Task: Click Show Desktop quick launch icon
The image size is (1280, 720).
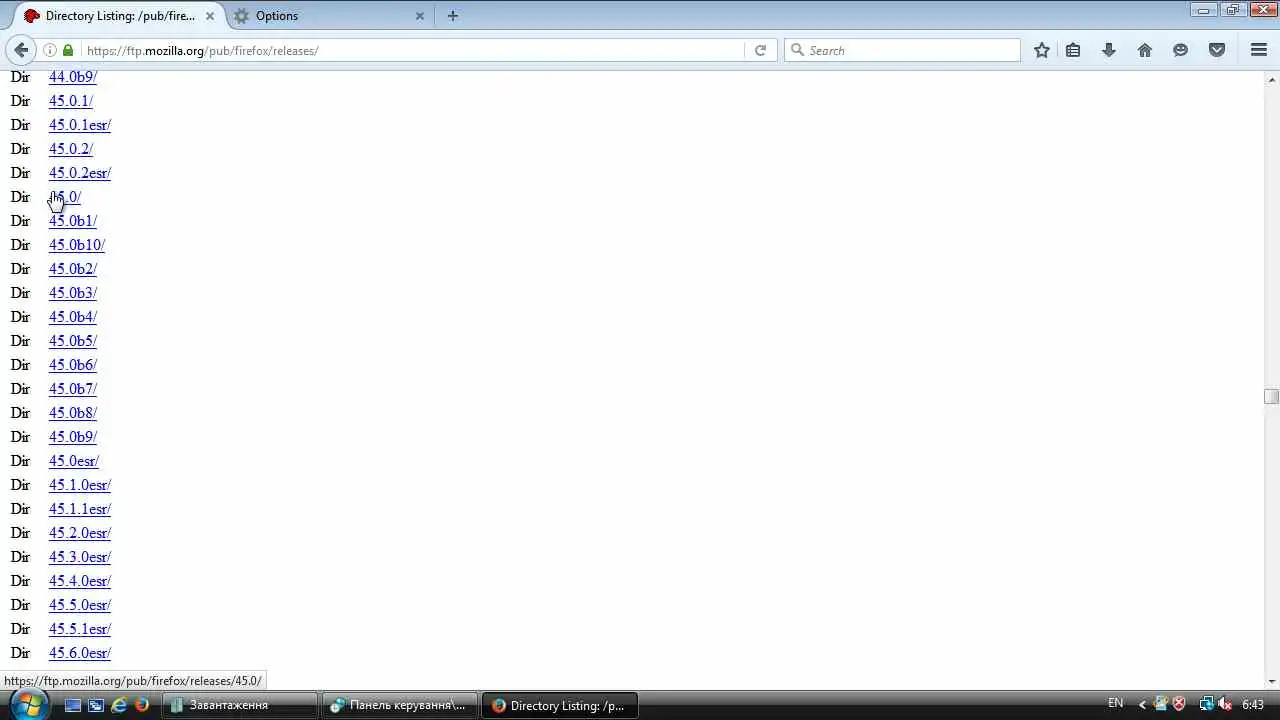Action: 73,705
